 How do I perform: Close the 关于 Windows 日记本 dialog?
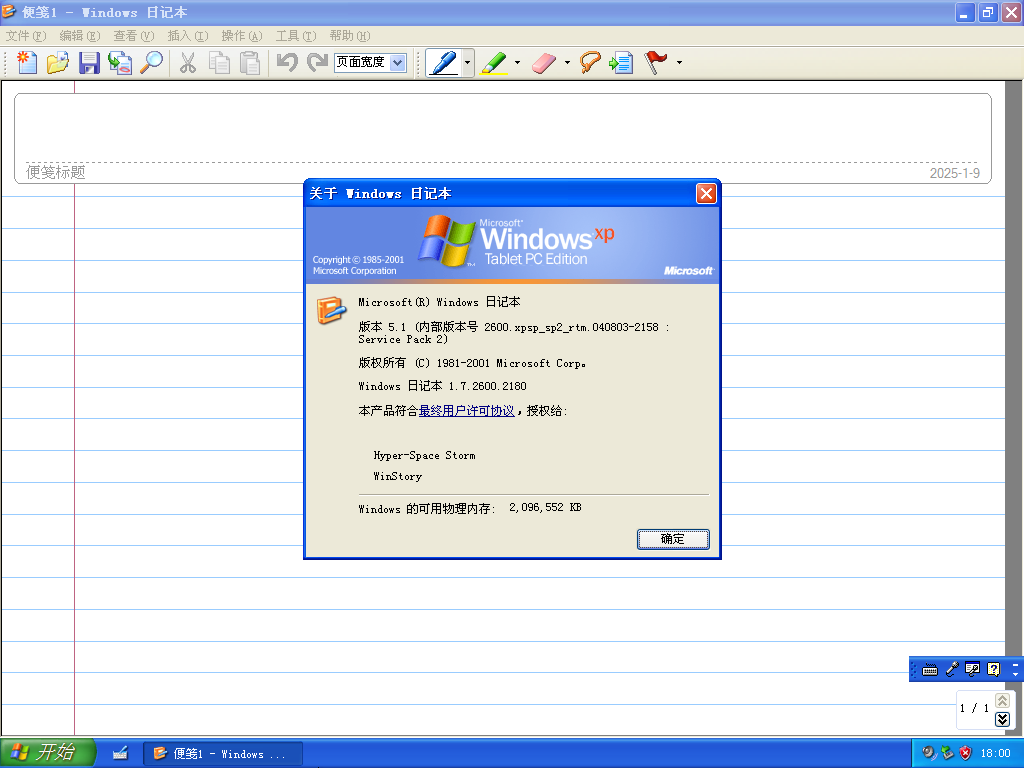[706, 193]
